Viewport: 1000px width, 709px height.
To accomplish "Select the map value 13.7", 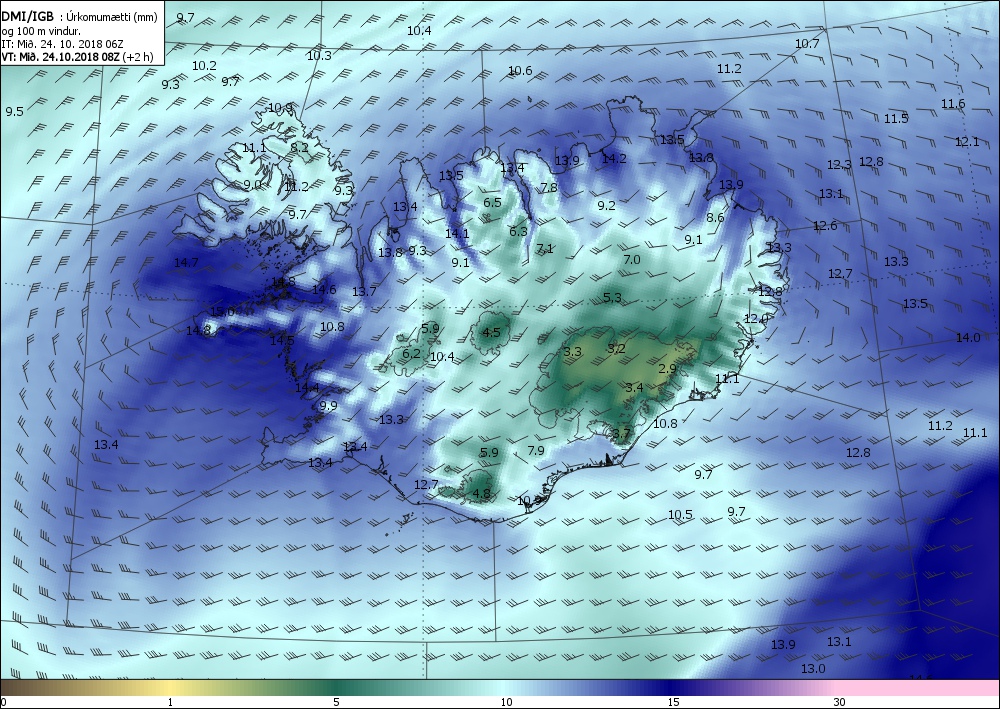I will click(x=364, y=292).
